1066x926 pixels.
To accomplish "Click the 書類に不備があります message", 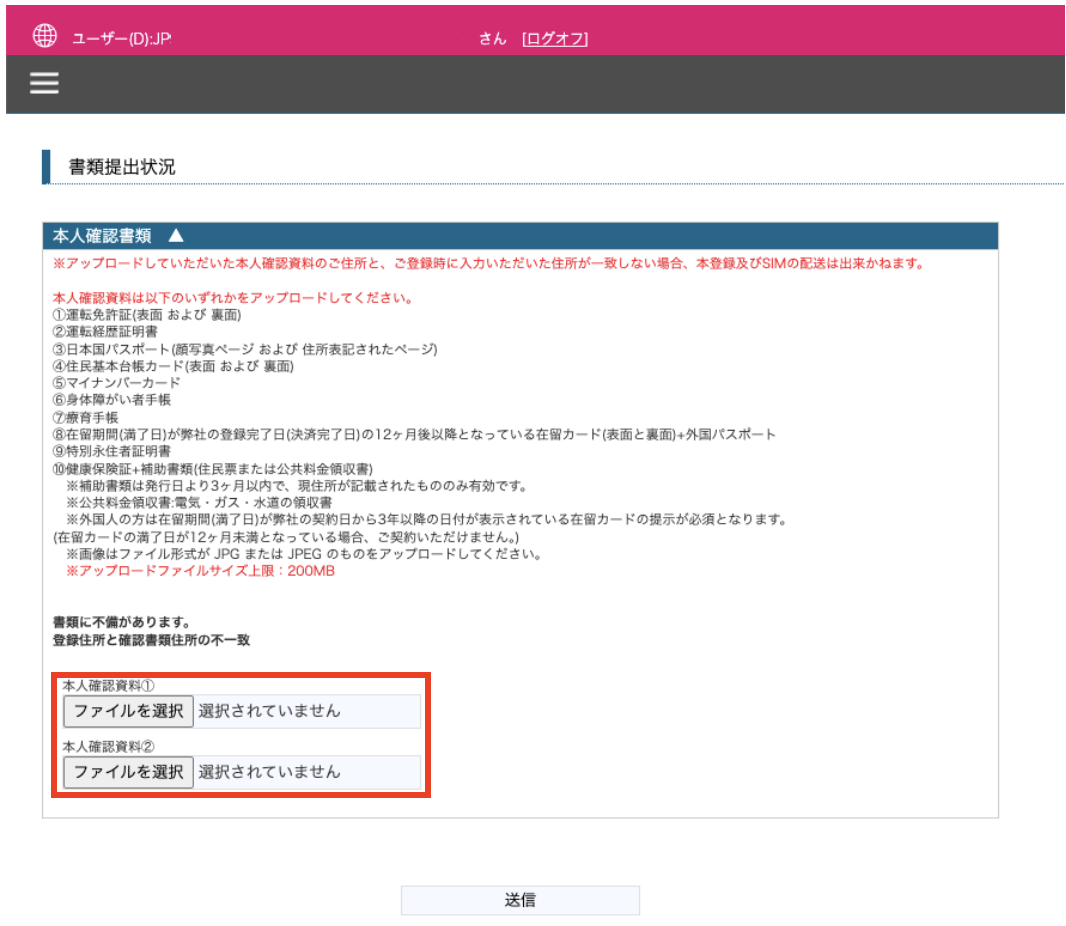I will (x=122, y=622).
